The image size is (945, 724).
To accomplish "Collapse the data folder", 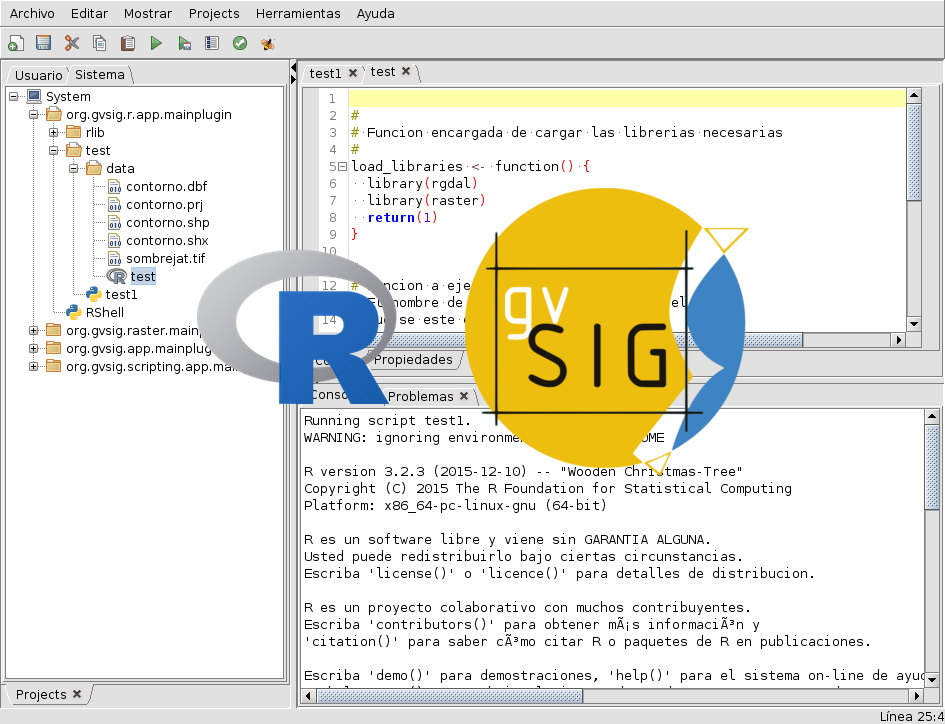I will [x=74, y=168].
